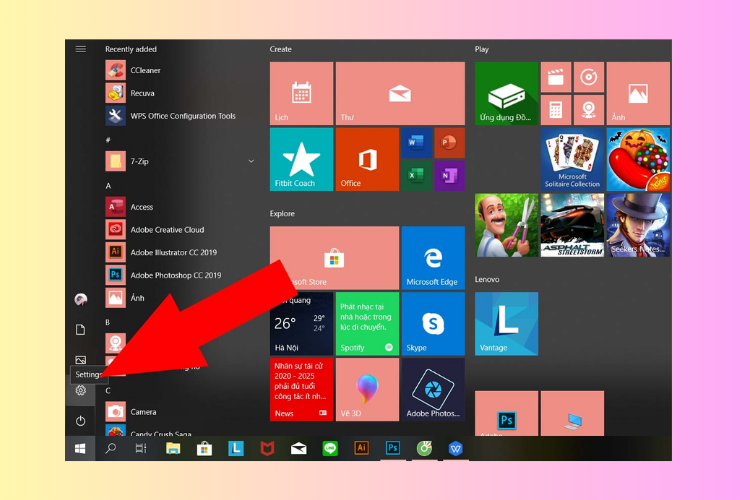Open the Microsoft Edge tile
Screen dimensions: 750x500
(x=433, y=258)
